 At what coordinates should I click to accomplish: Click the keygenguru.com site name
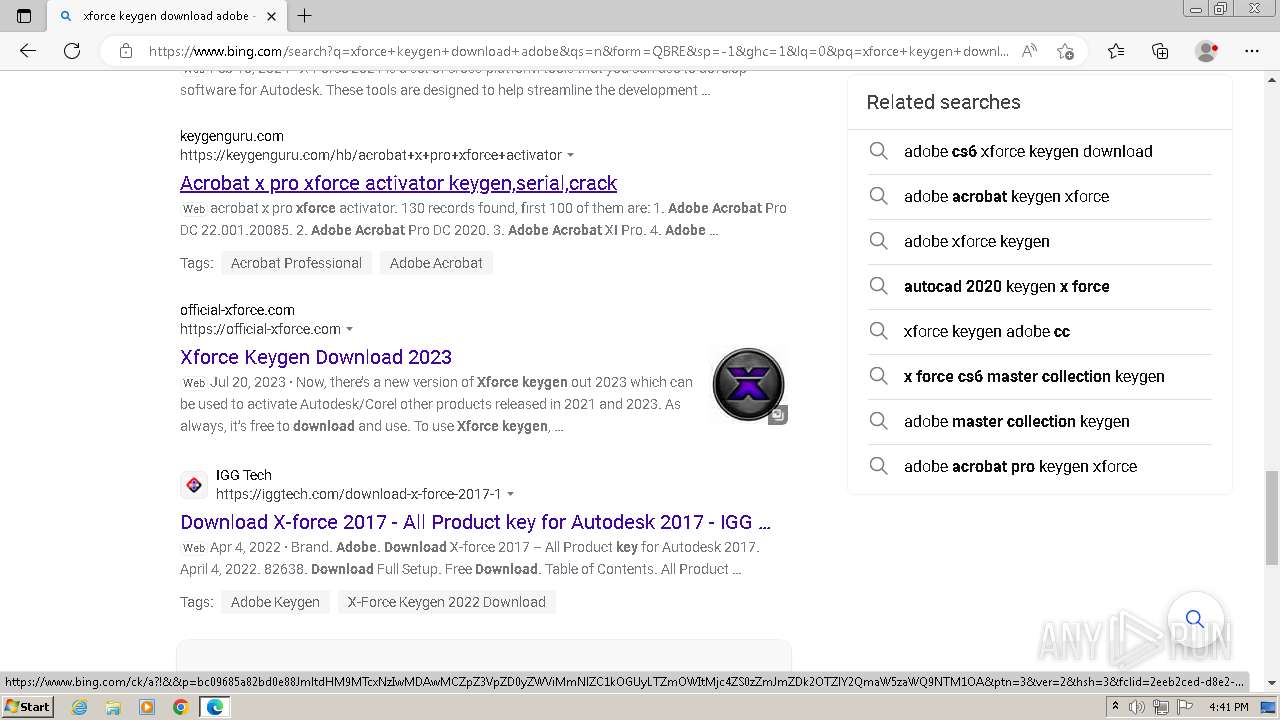point(232,136)
